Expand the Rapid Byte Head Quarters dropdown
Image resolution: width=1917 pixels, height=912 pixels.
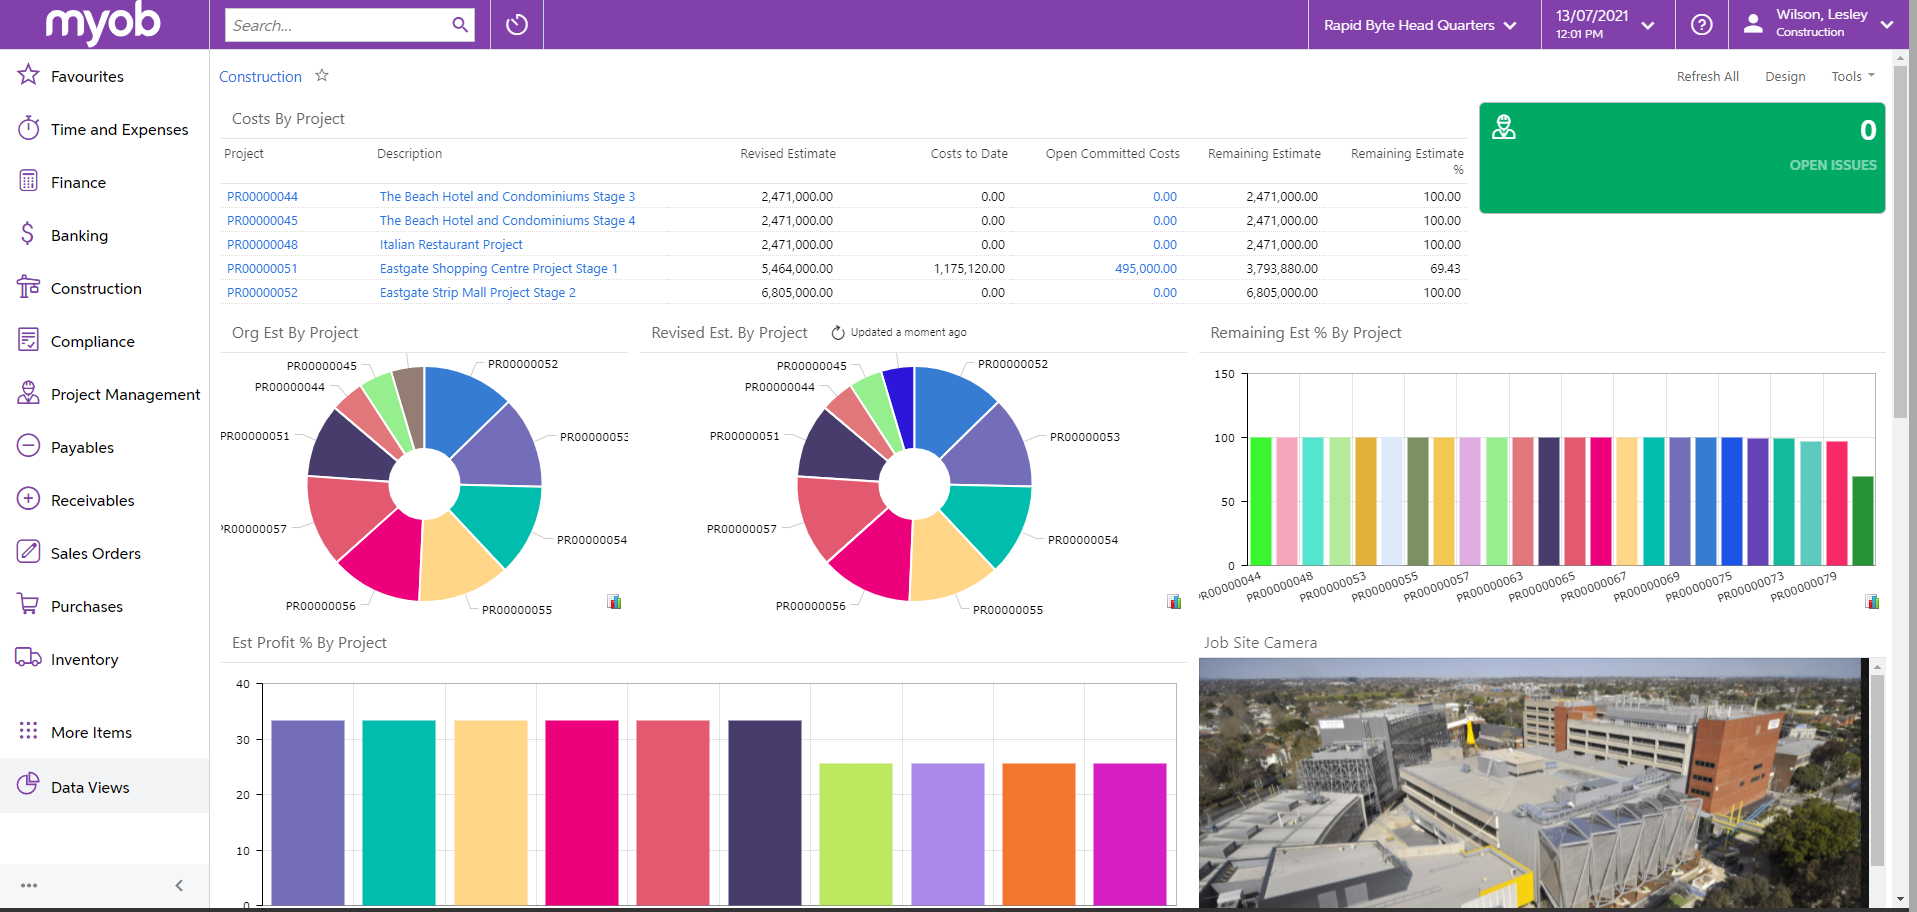tap(1419, 25)
